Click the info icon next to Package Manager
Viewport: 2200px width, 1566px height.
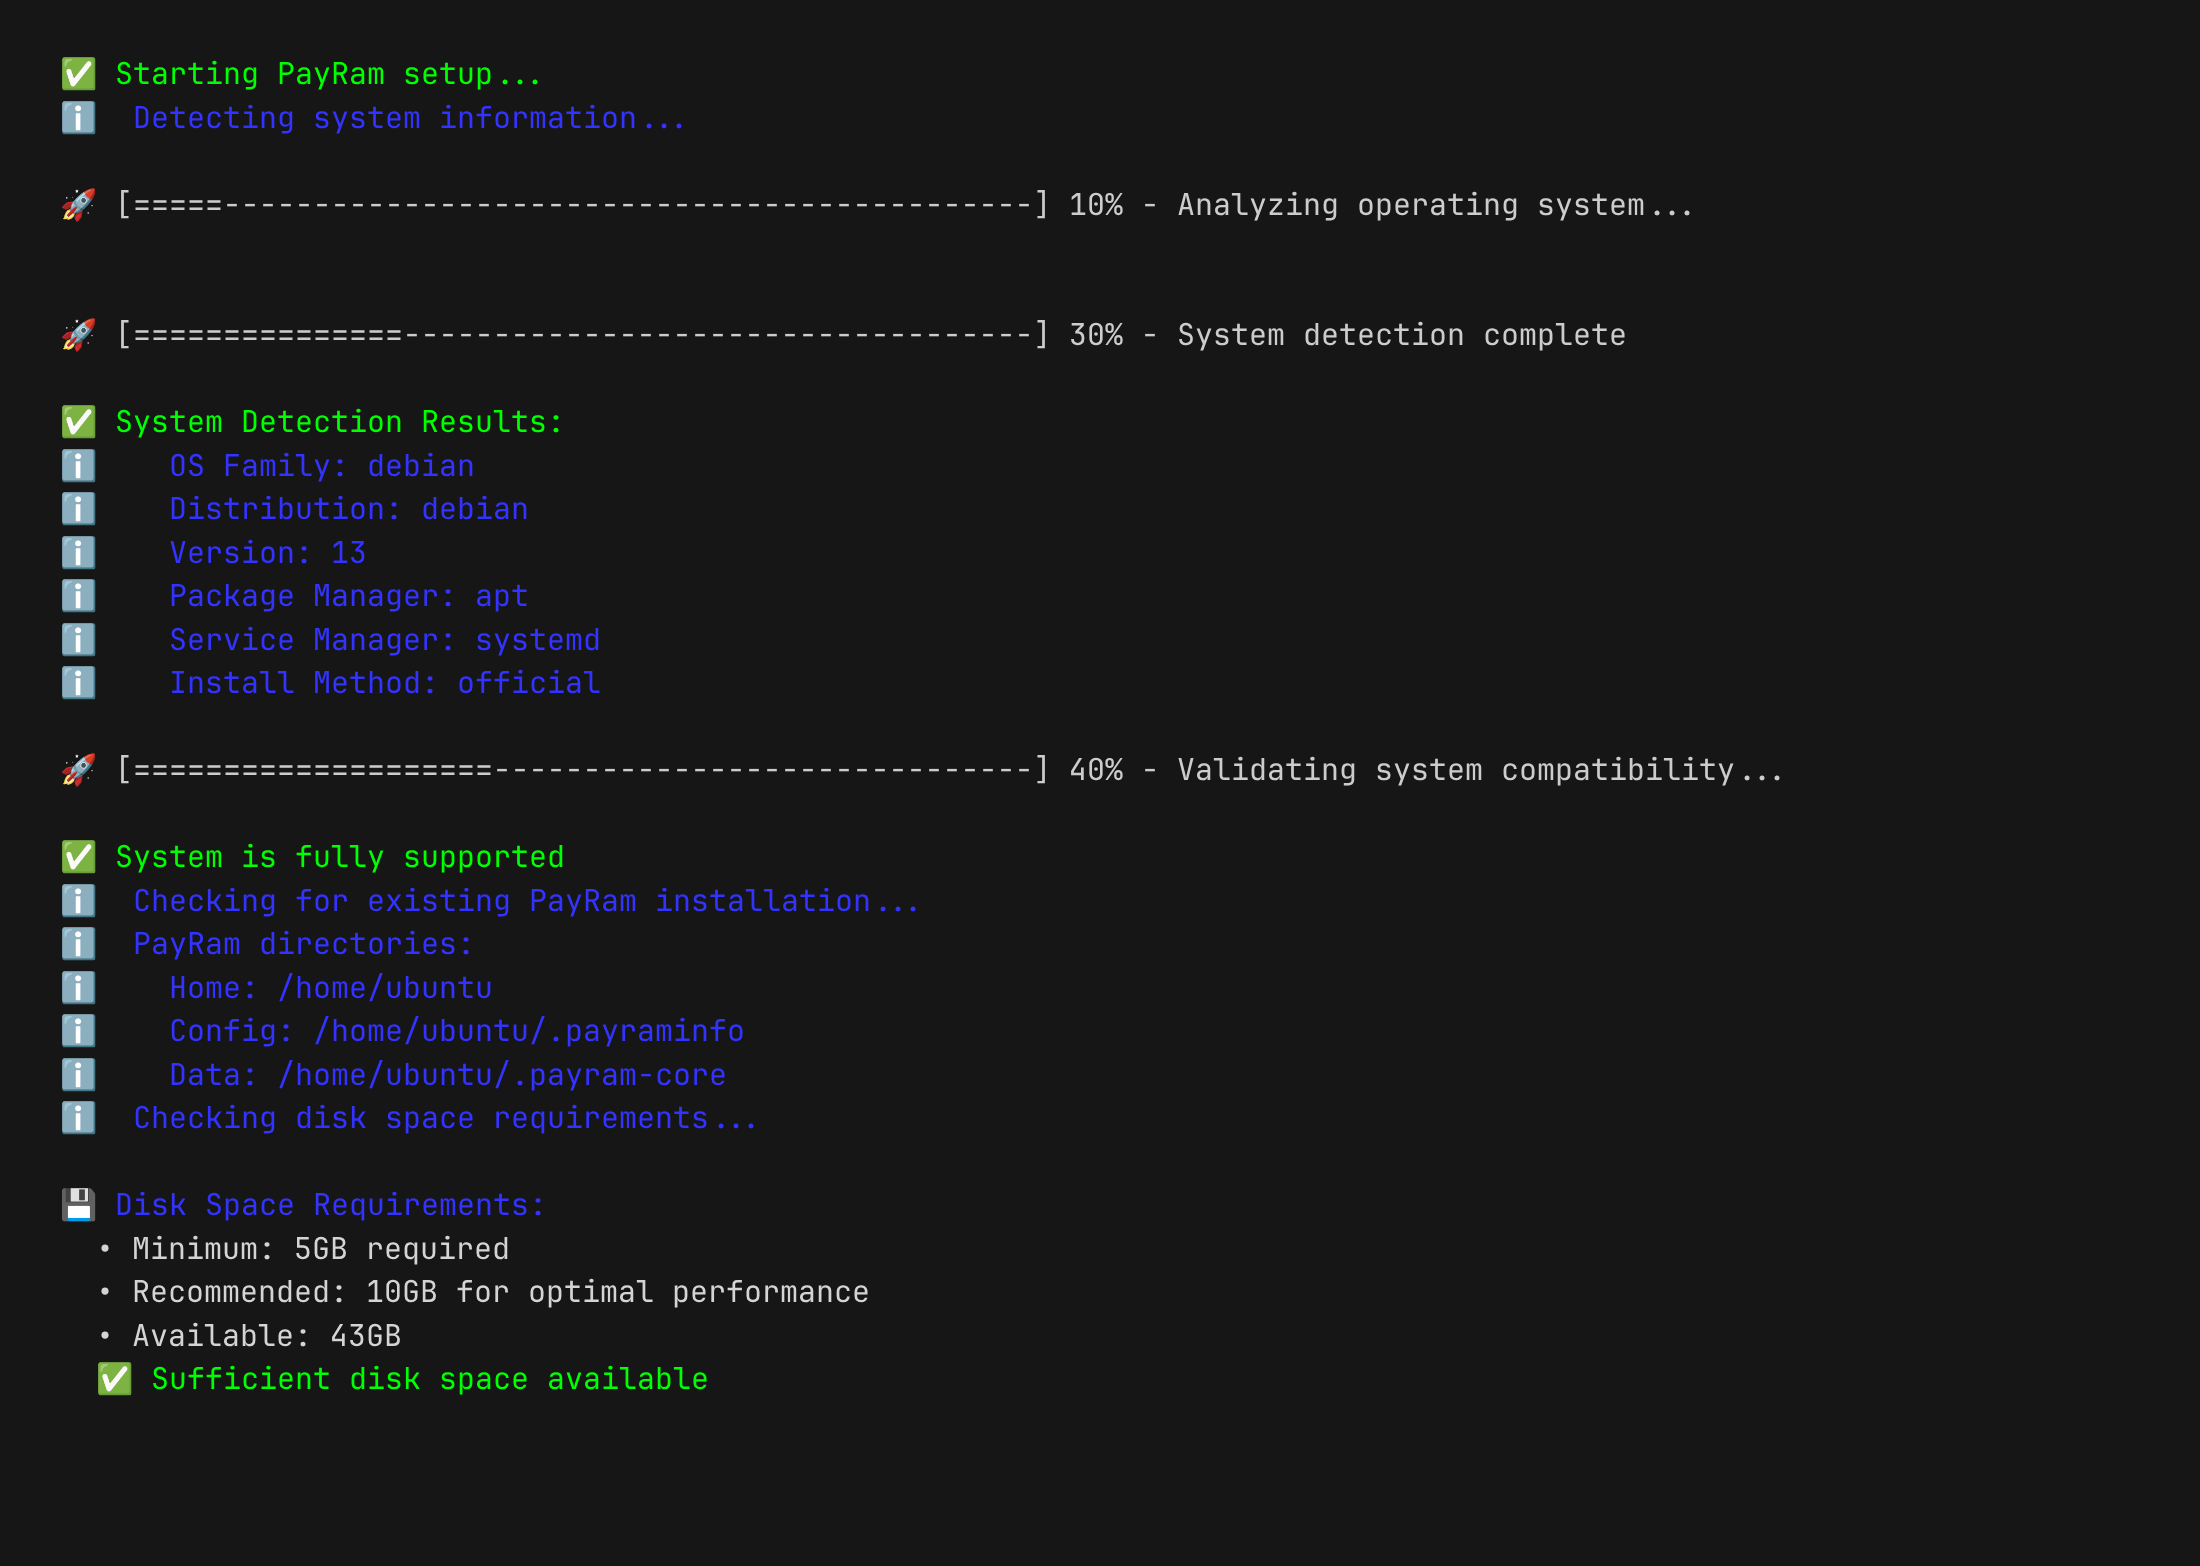click(79, 596)
